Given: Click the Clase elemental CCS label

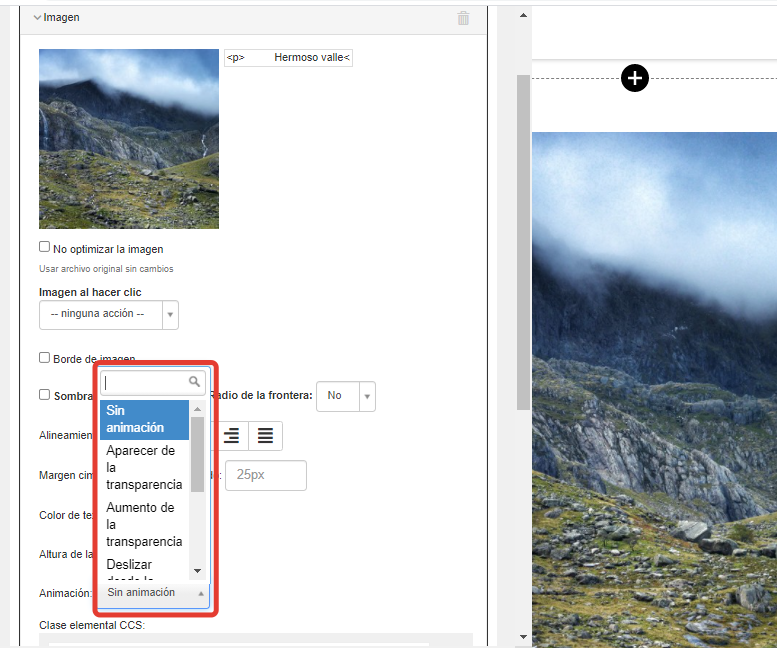Looking at the screenshot, I should (92, 625).
